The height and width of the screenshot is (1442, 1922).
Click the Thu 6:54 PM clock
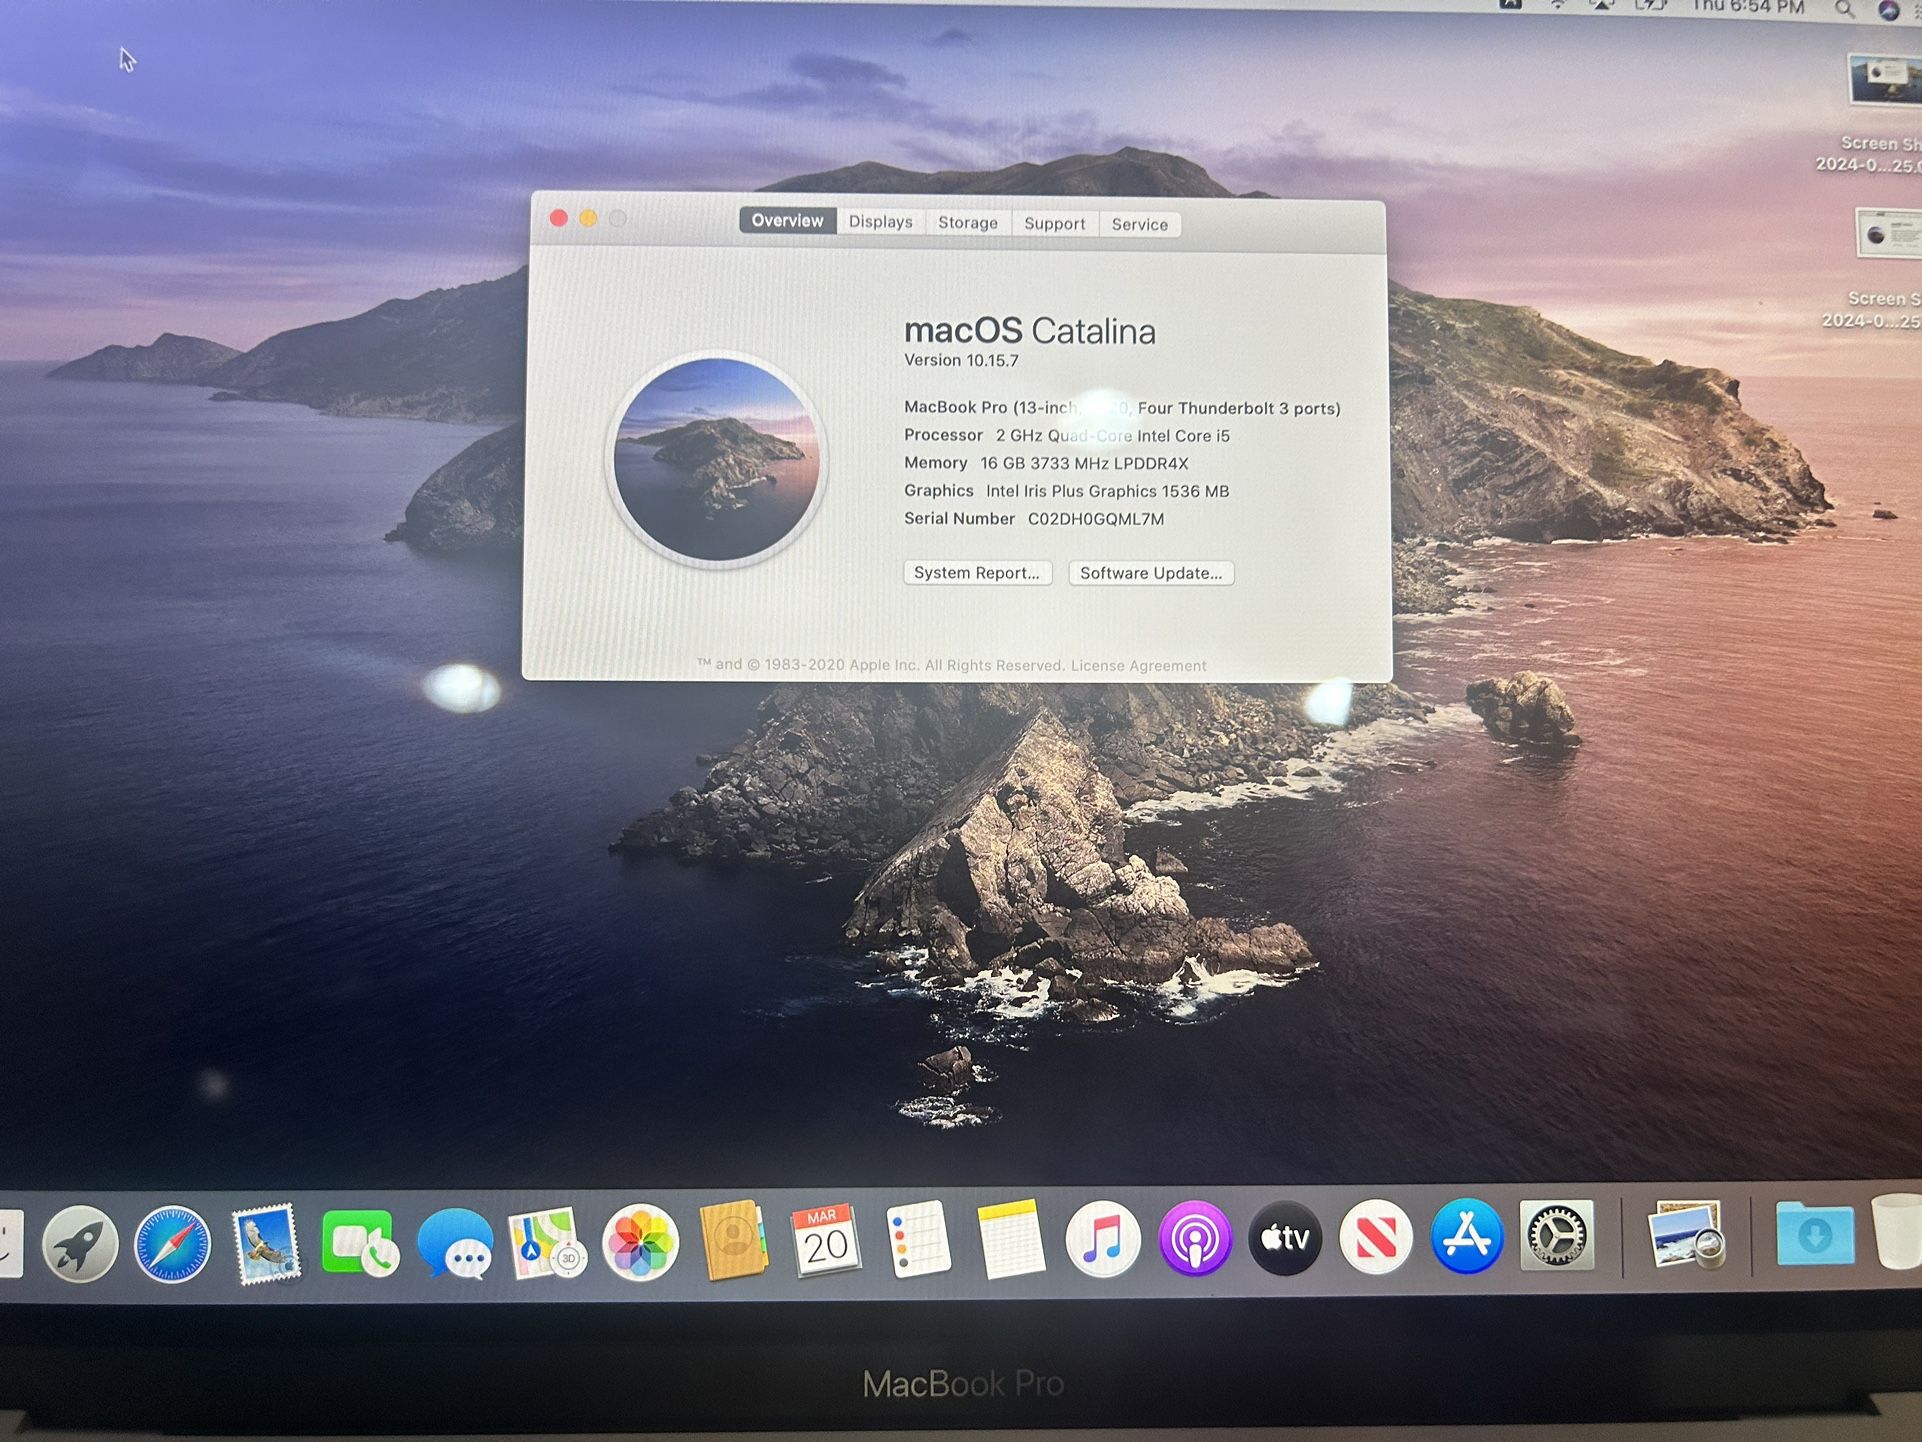[1748, 8]
